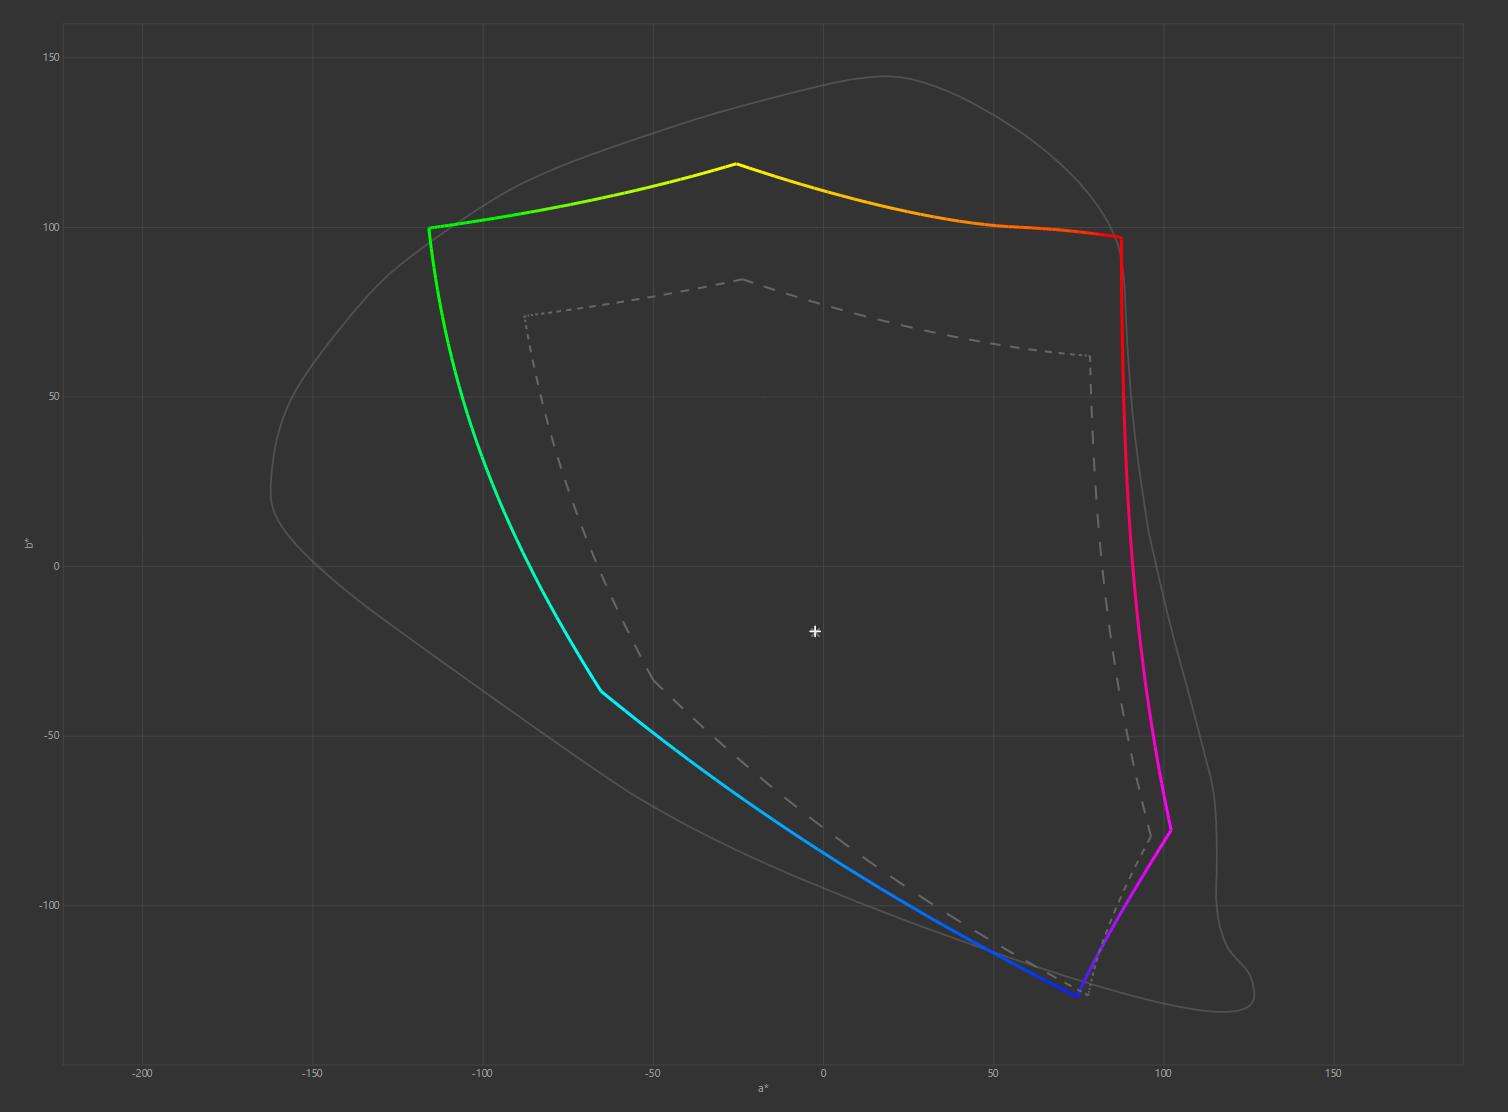Screen dimensions: 1508x1112
Task: Click the a* horizontal axis label
Action: 763,1088
